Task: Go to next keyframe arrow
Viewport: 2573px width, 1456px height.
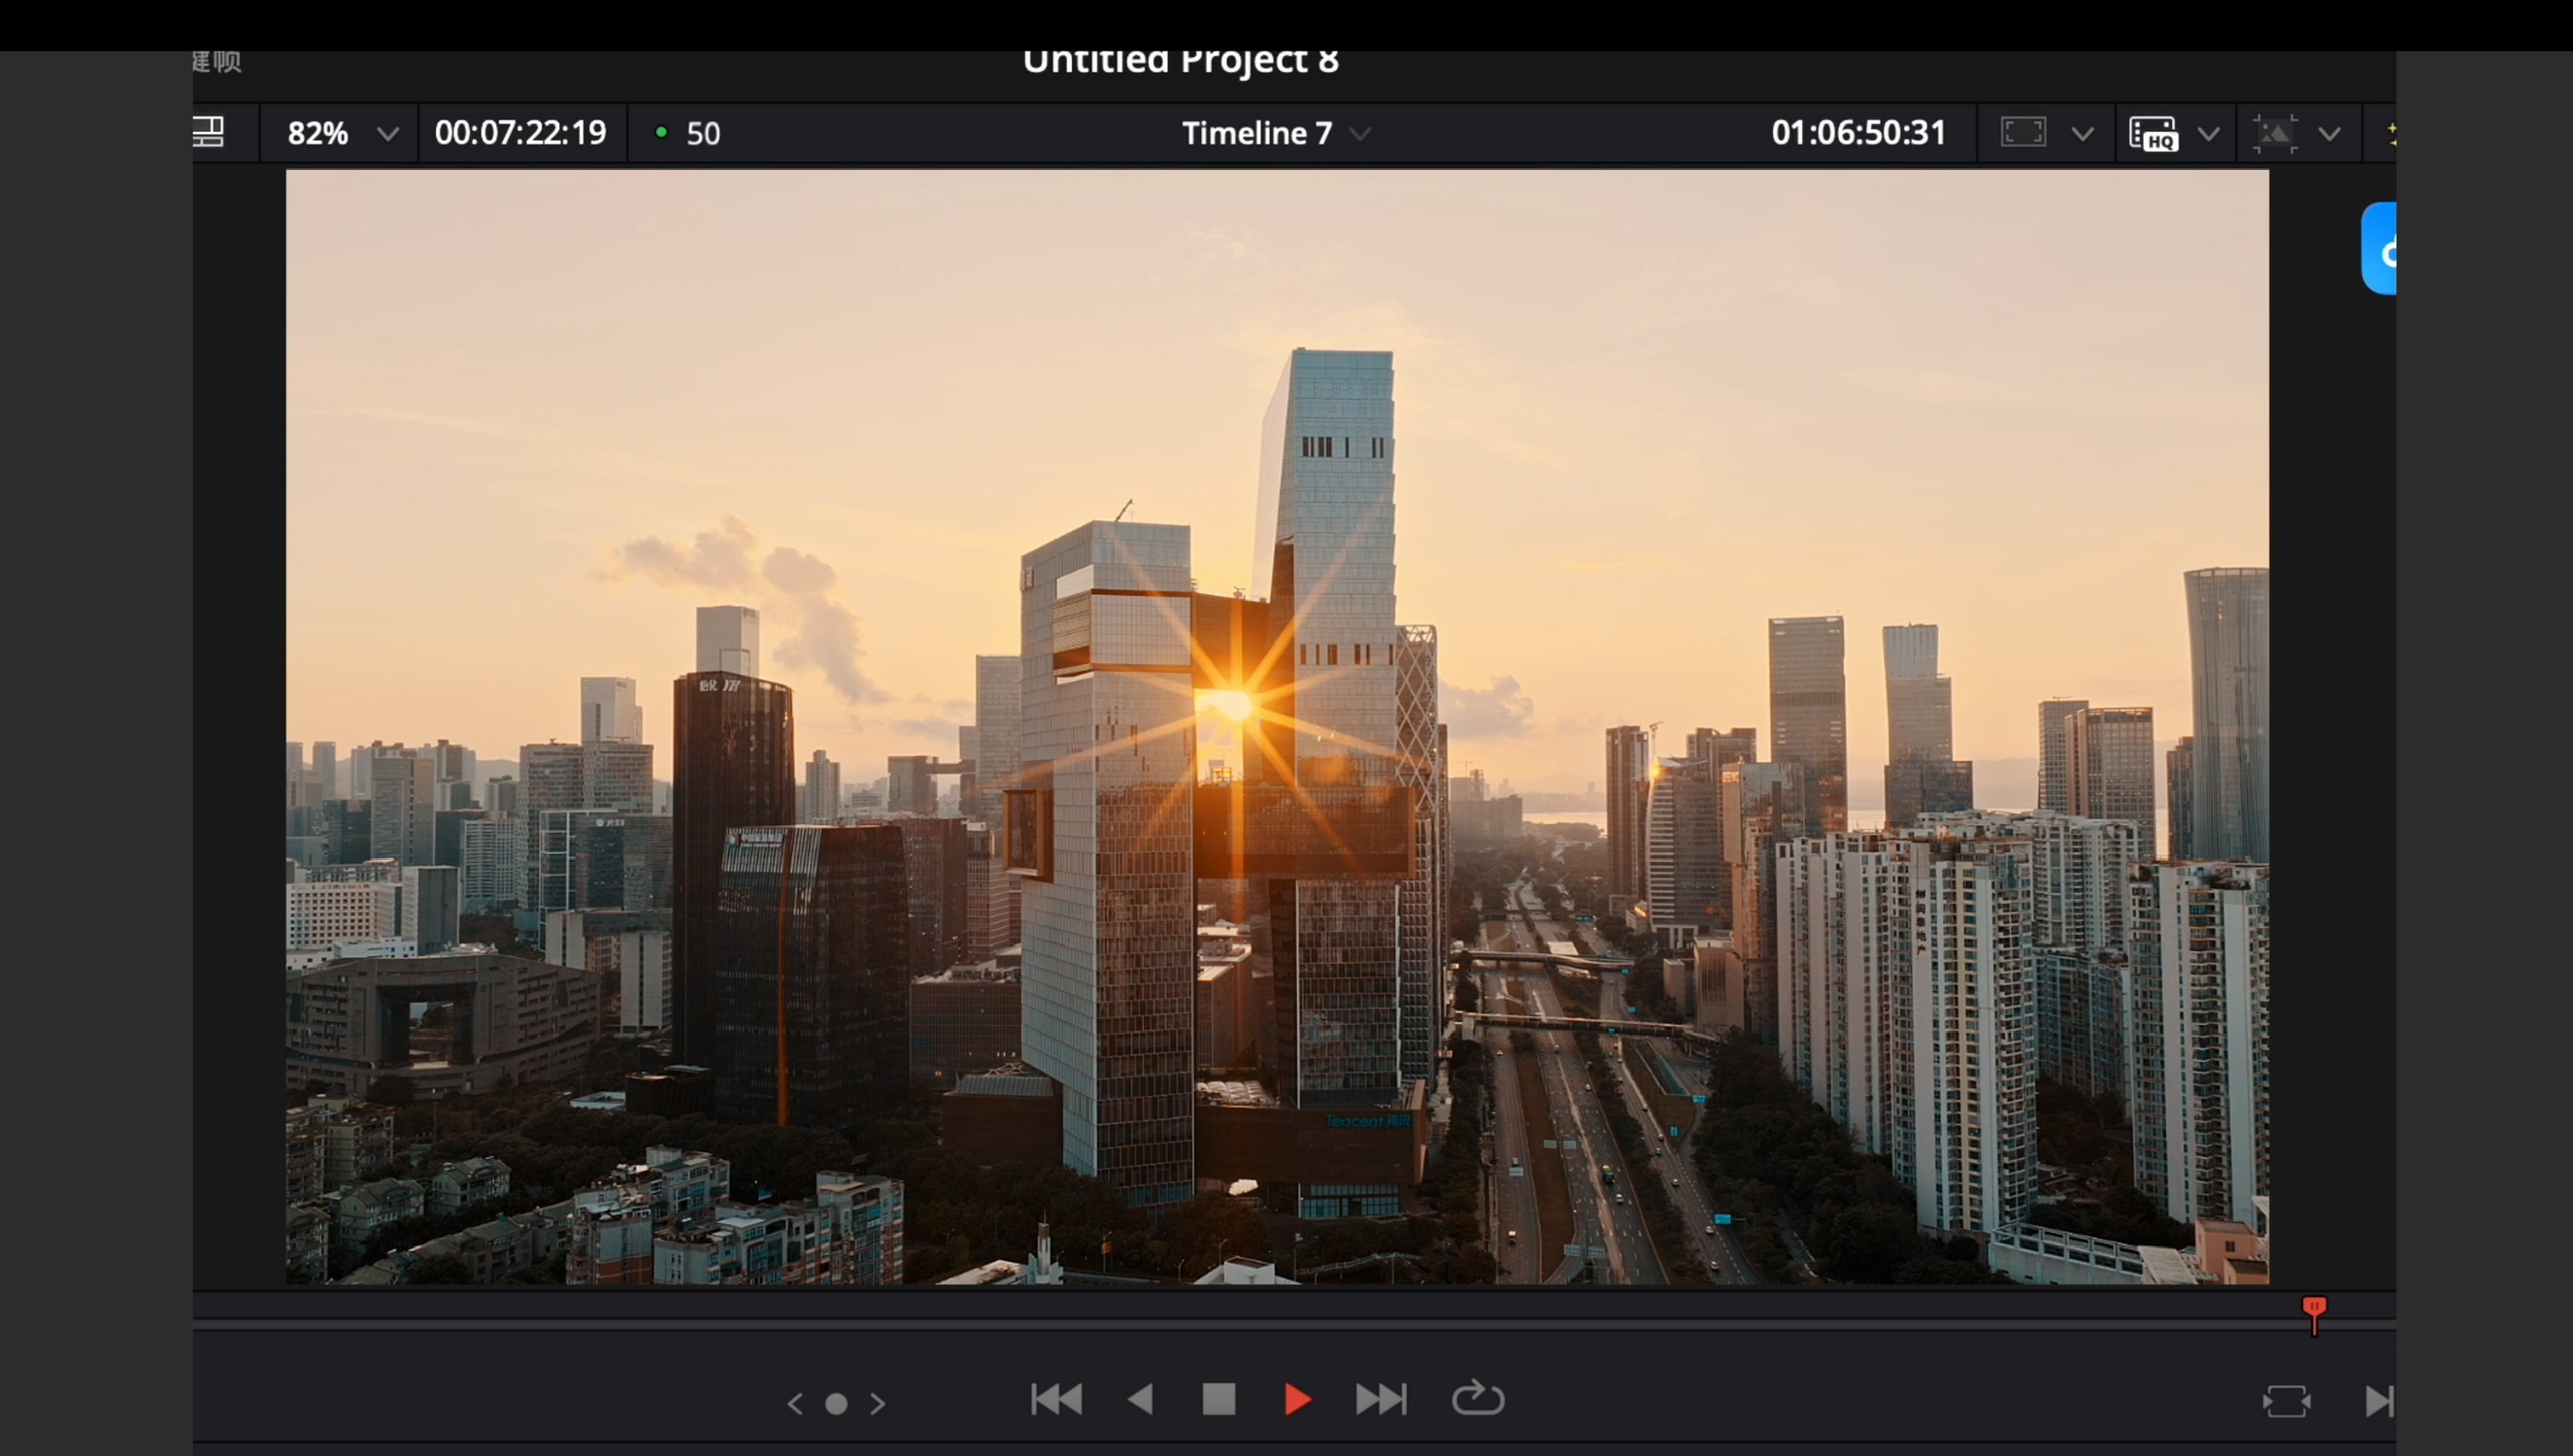Action: pos(878,1404)
